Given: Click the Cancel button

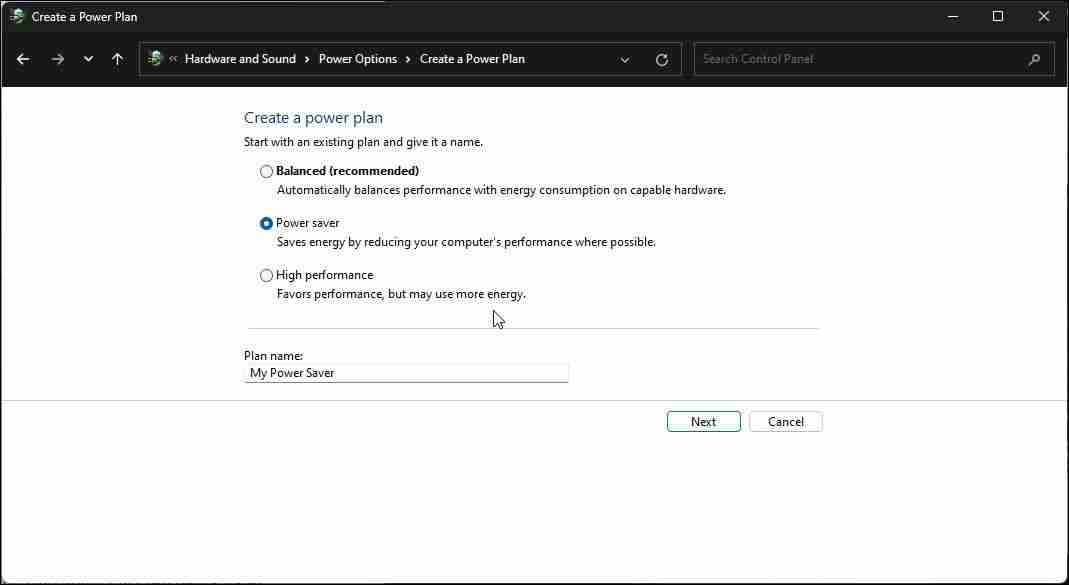Looking at the screenshot, I should coord(785,421).
